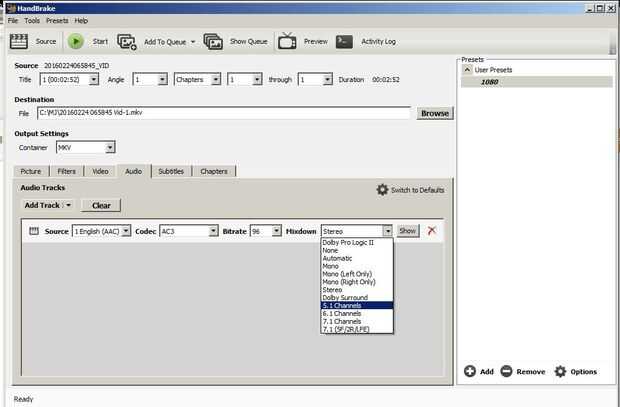
Task: Open the Activity Log terminal icon
Action: (x=344, y=42)
